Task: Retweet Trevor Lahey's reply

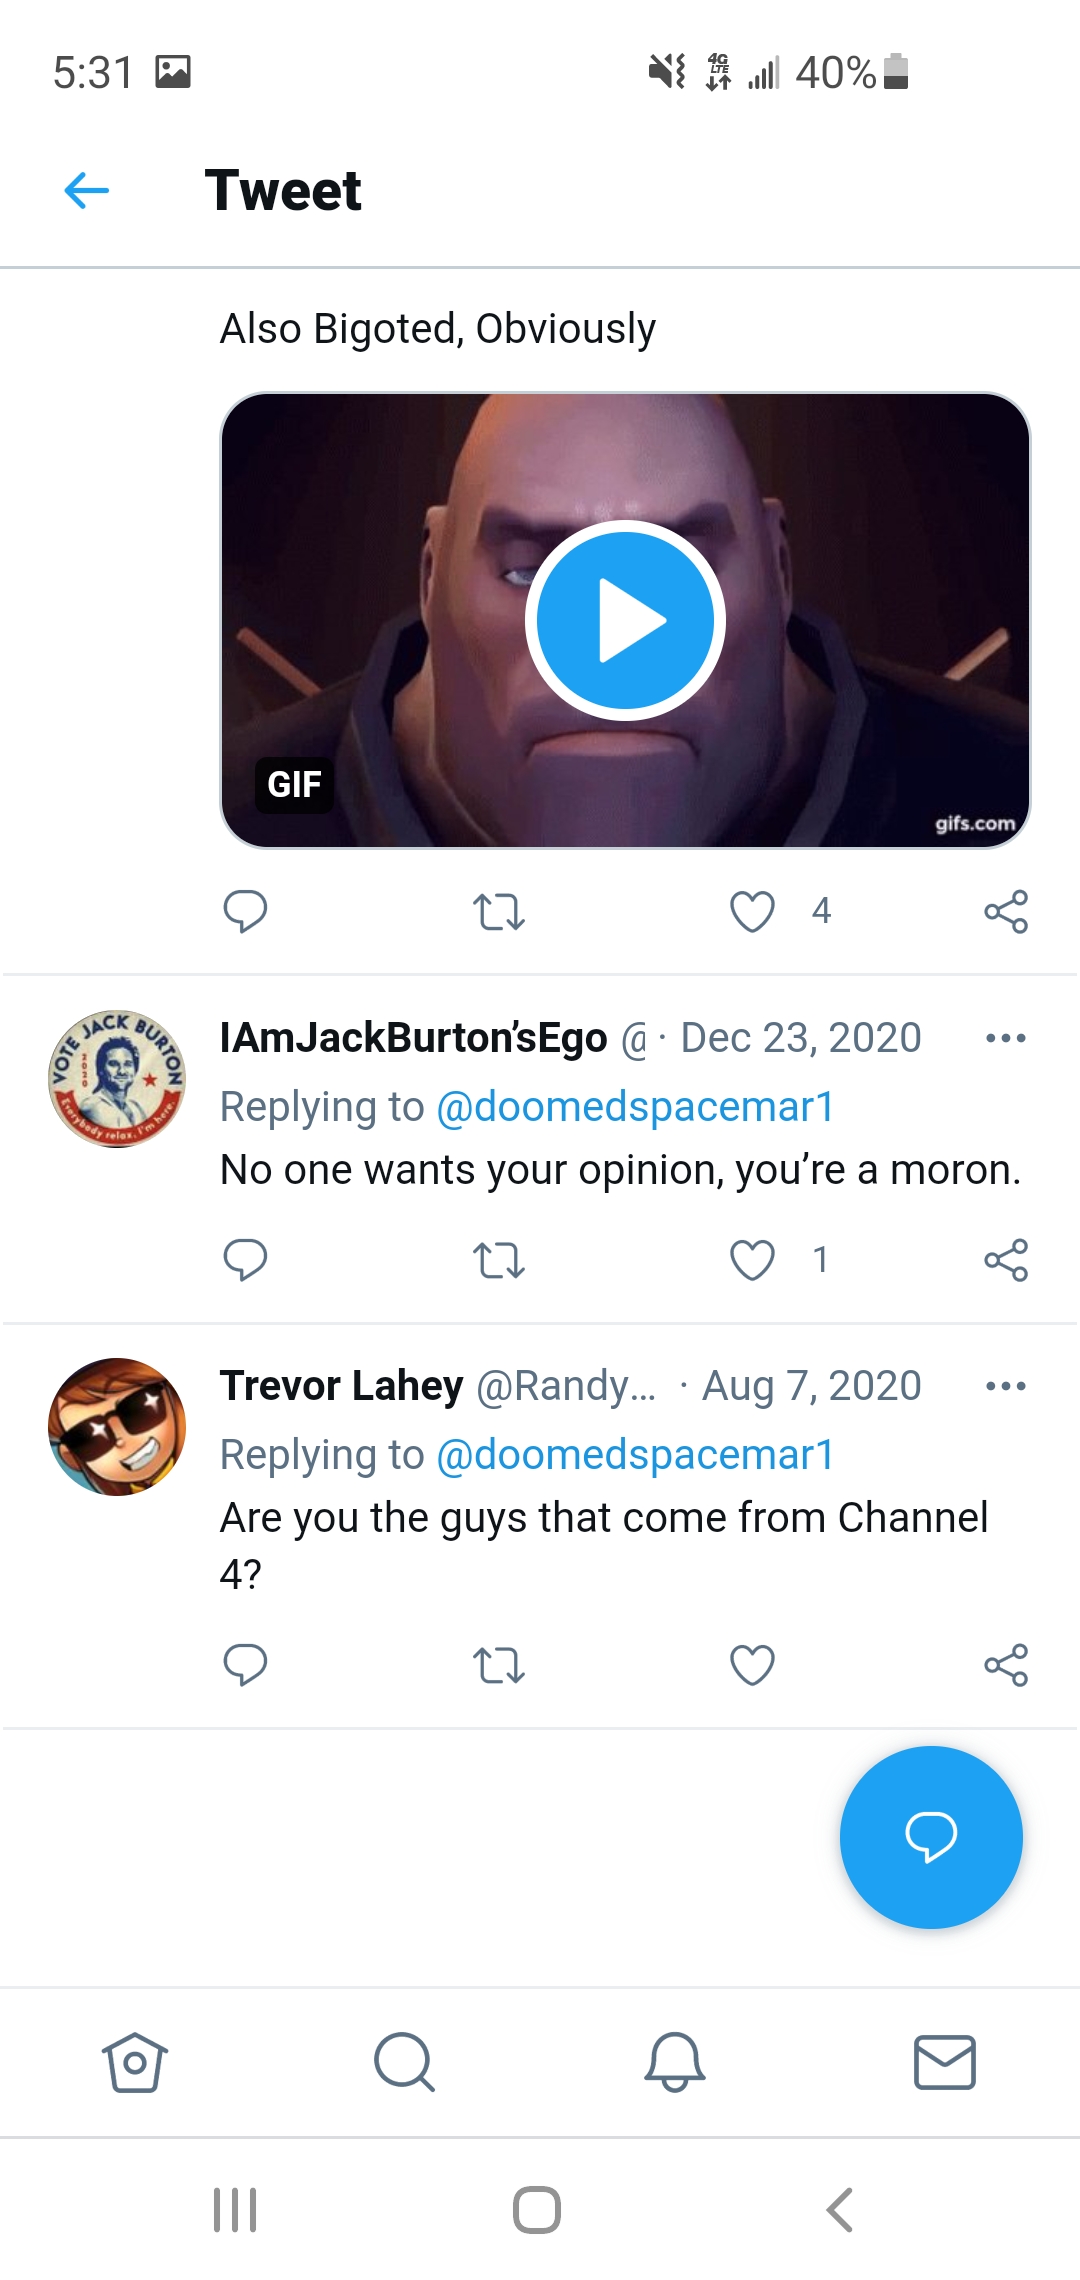Action: tap(498, 1665)
